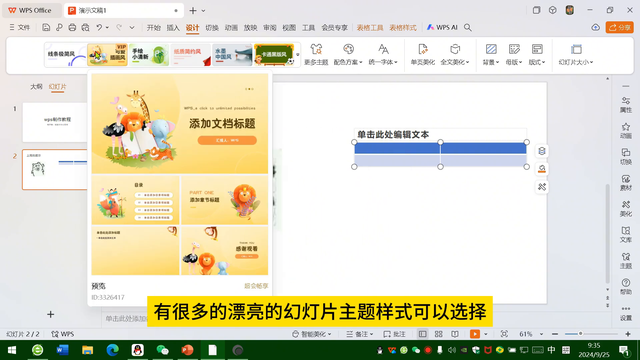Start slideshow with orange play button
The width and height of the screenshot is (640, 360).
(x=475, y=334)
